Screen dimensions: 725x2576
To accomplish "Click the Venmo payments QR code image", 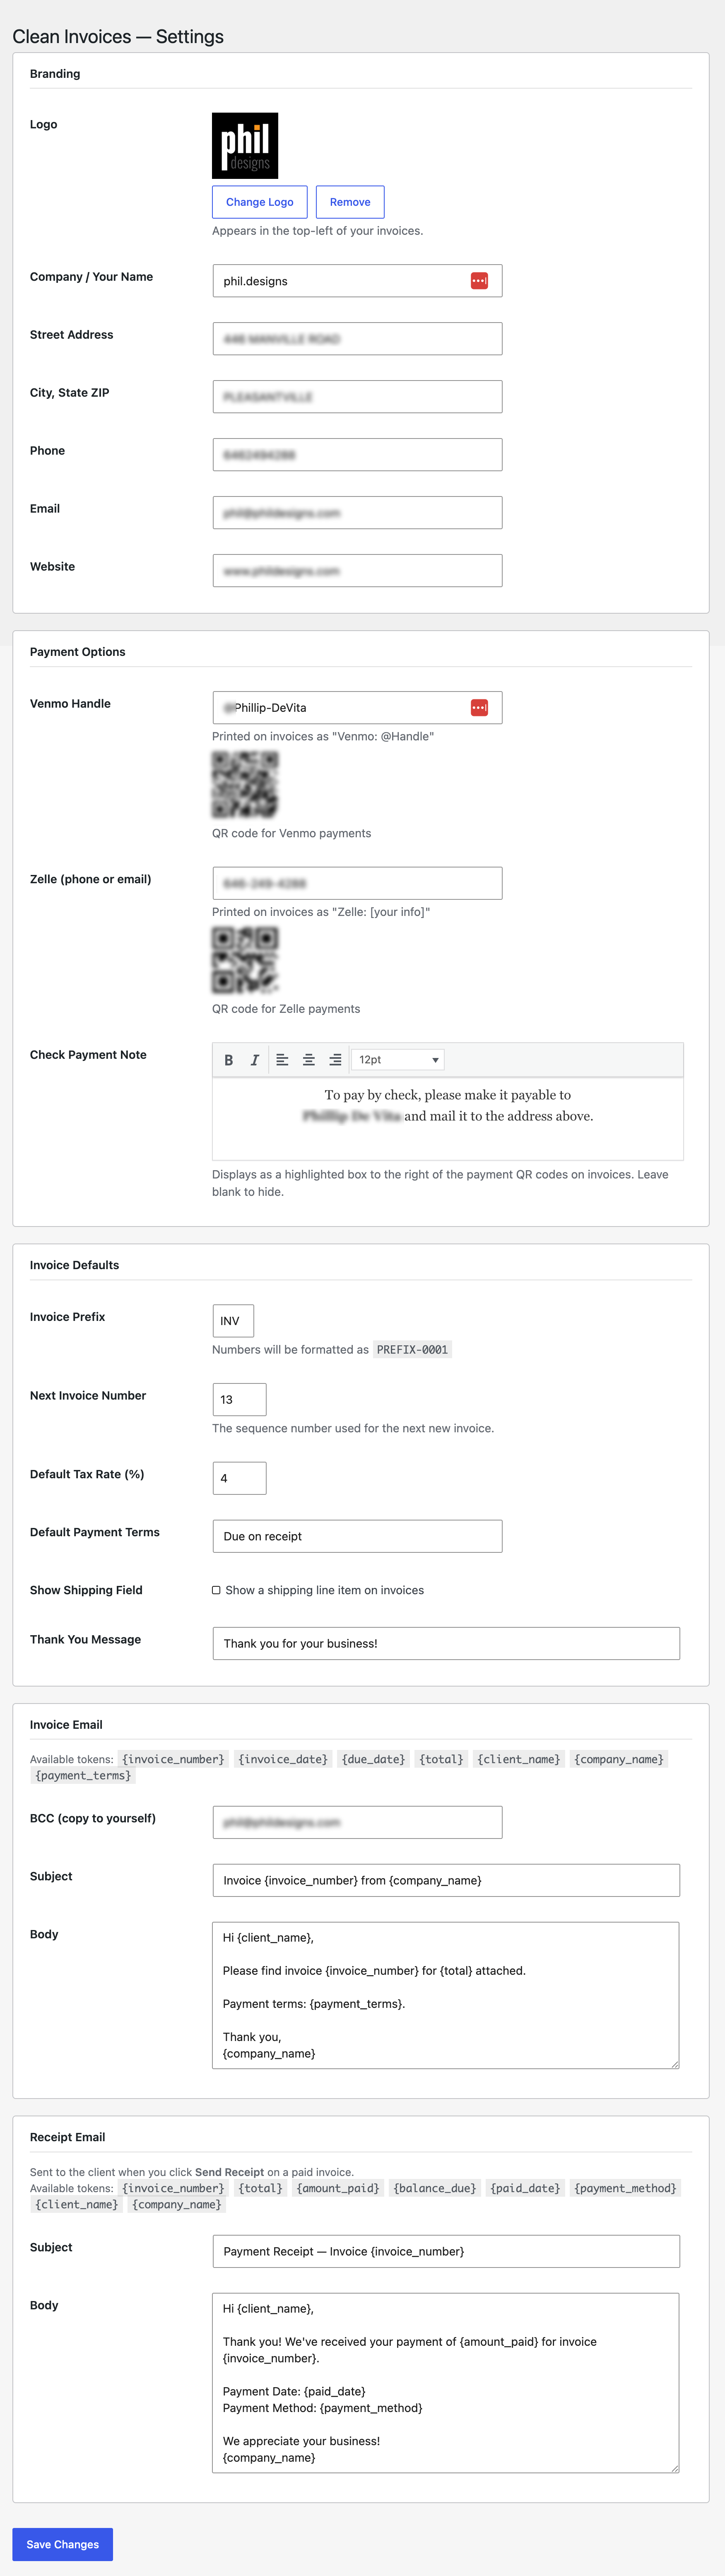I will (x=245, y=785).
